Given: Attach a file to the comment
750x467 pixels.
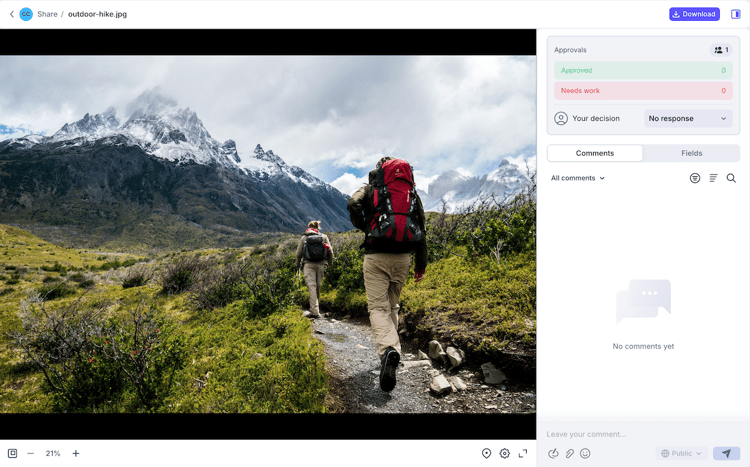Looking at the screenshot, I should tap(569, 453).
